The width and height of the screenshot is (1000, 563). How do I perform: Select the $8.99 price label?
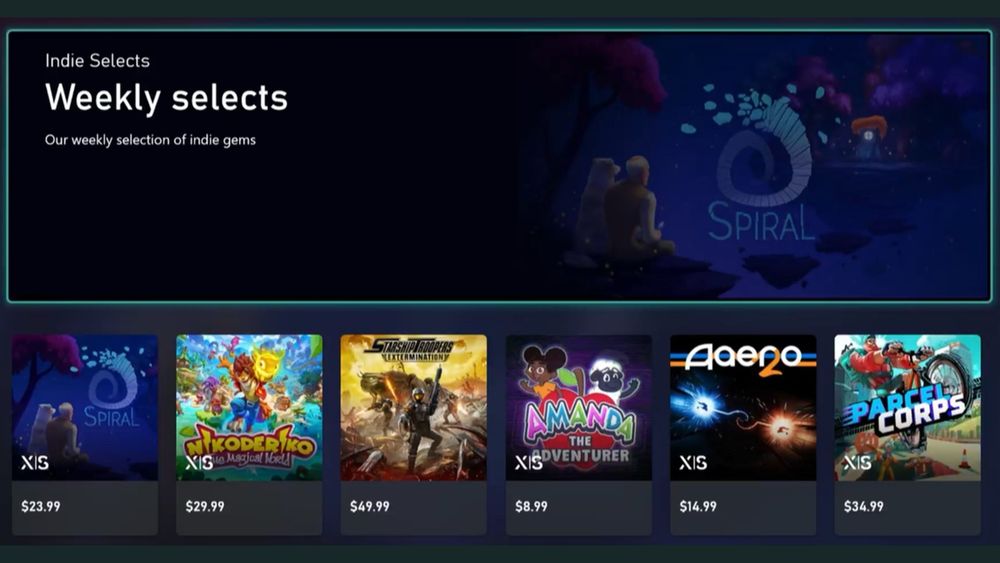tap(531, 506)
